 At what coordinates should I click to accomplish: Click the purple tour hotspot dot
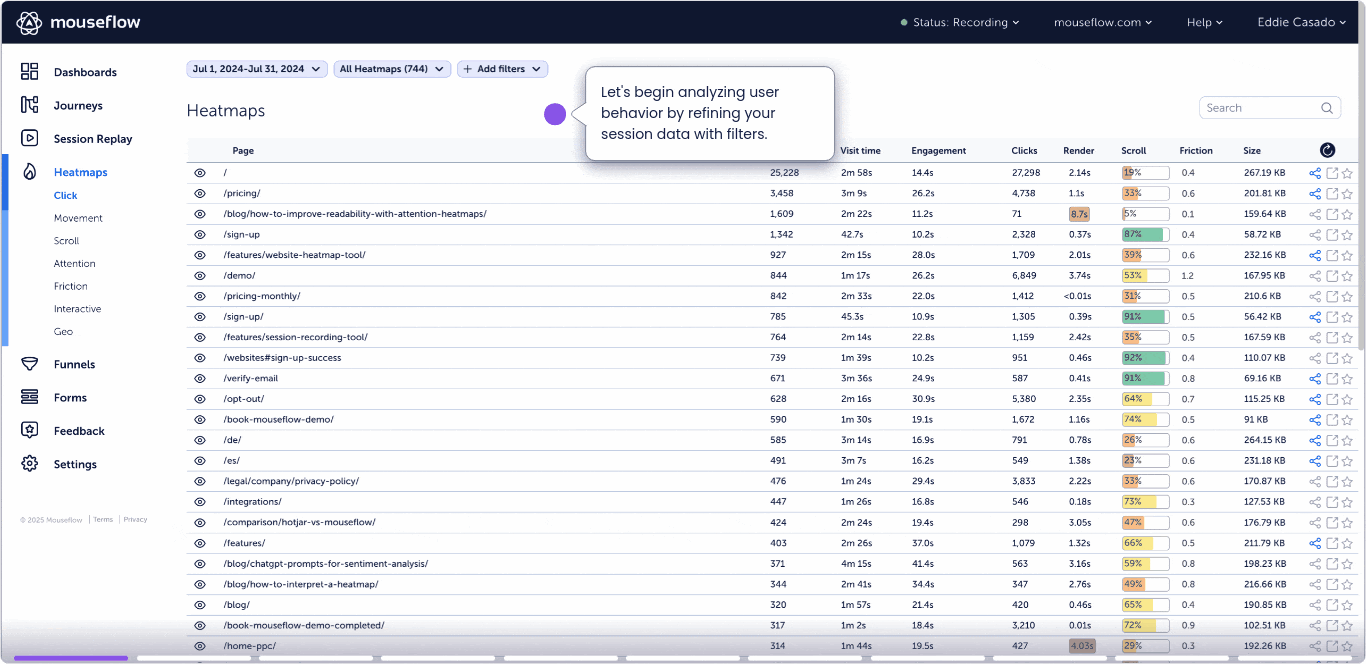coord(555,115)
